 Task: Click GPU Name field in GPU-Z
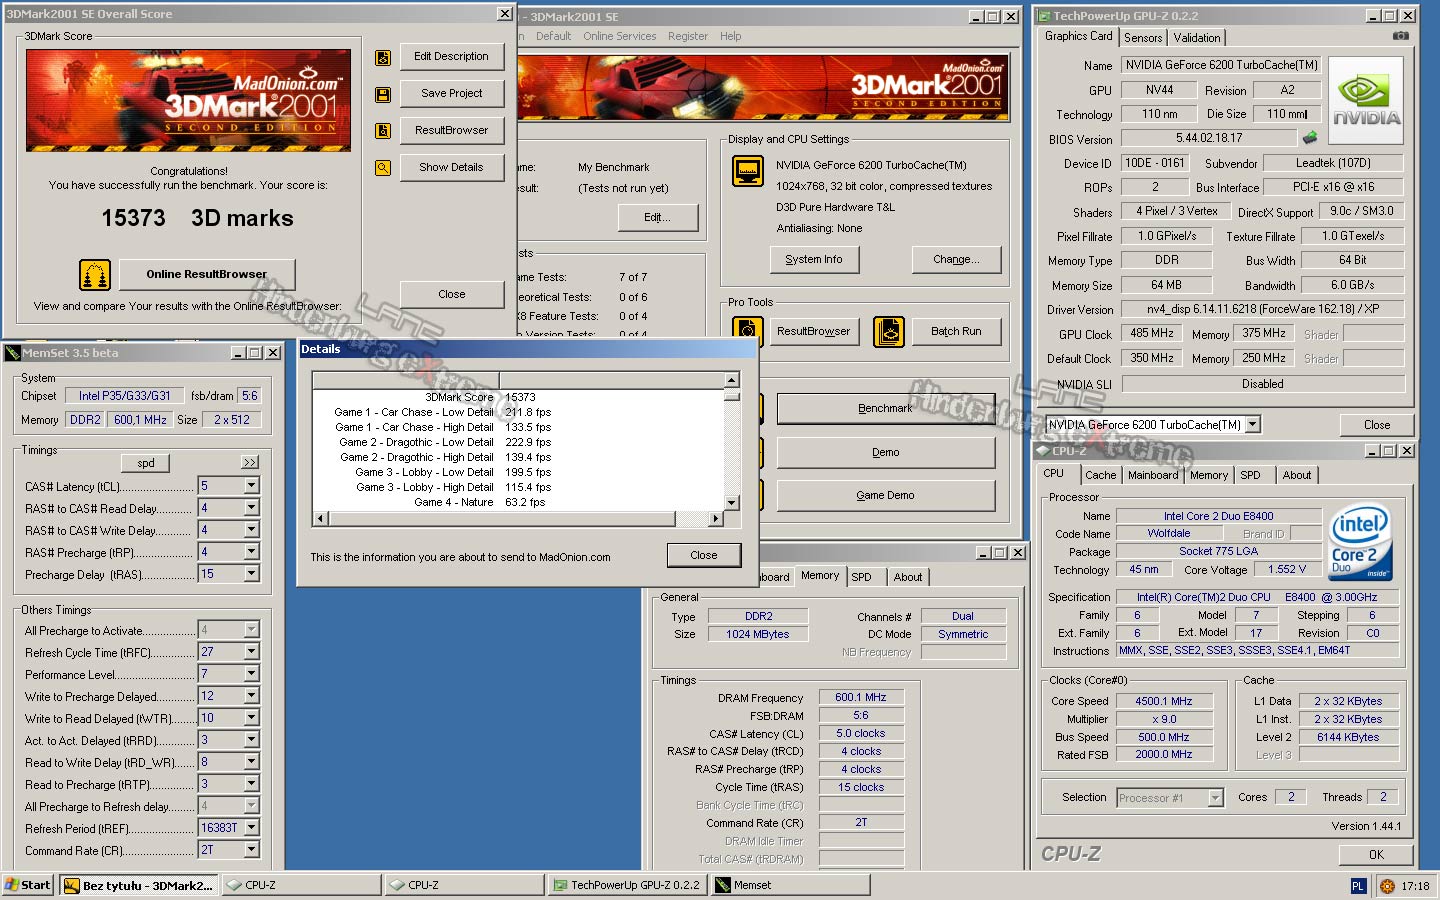(x=1221, y=65)
